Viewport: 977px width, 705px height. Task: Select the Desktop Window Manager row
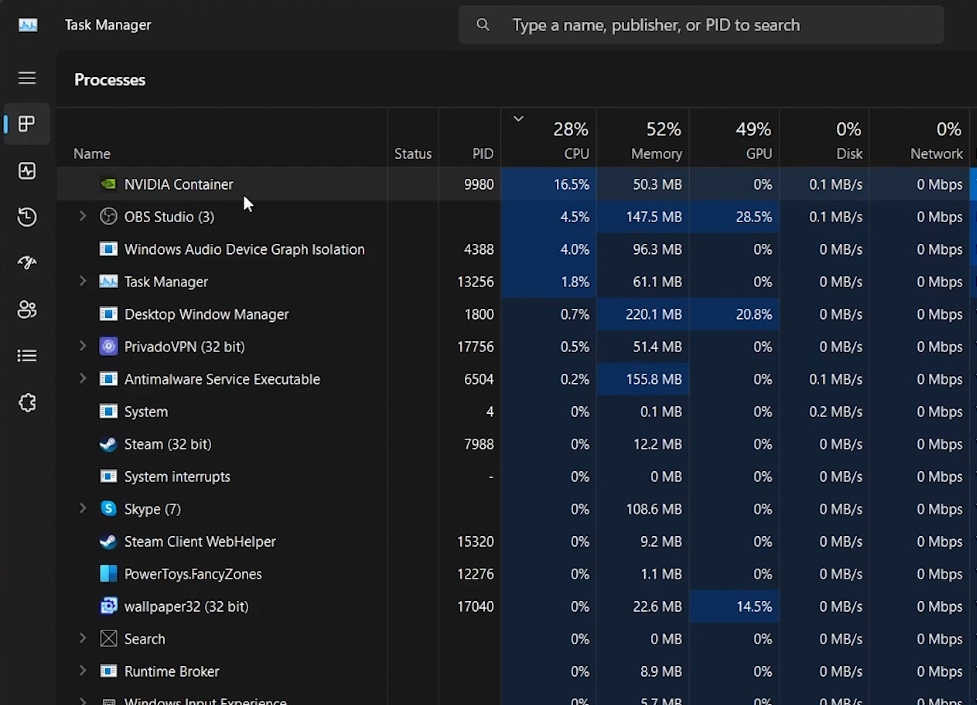[x=206, y=314]
